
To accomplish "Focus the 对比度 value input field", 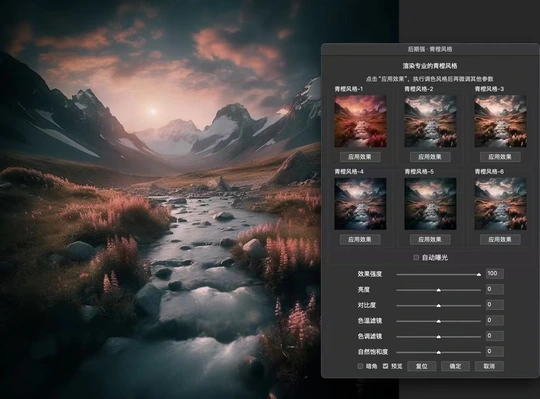I will pos(495,305).
